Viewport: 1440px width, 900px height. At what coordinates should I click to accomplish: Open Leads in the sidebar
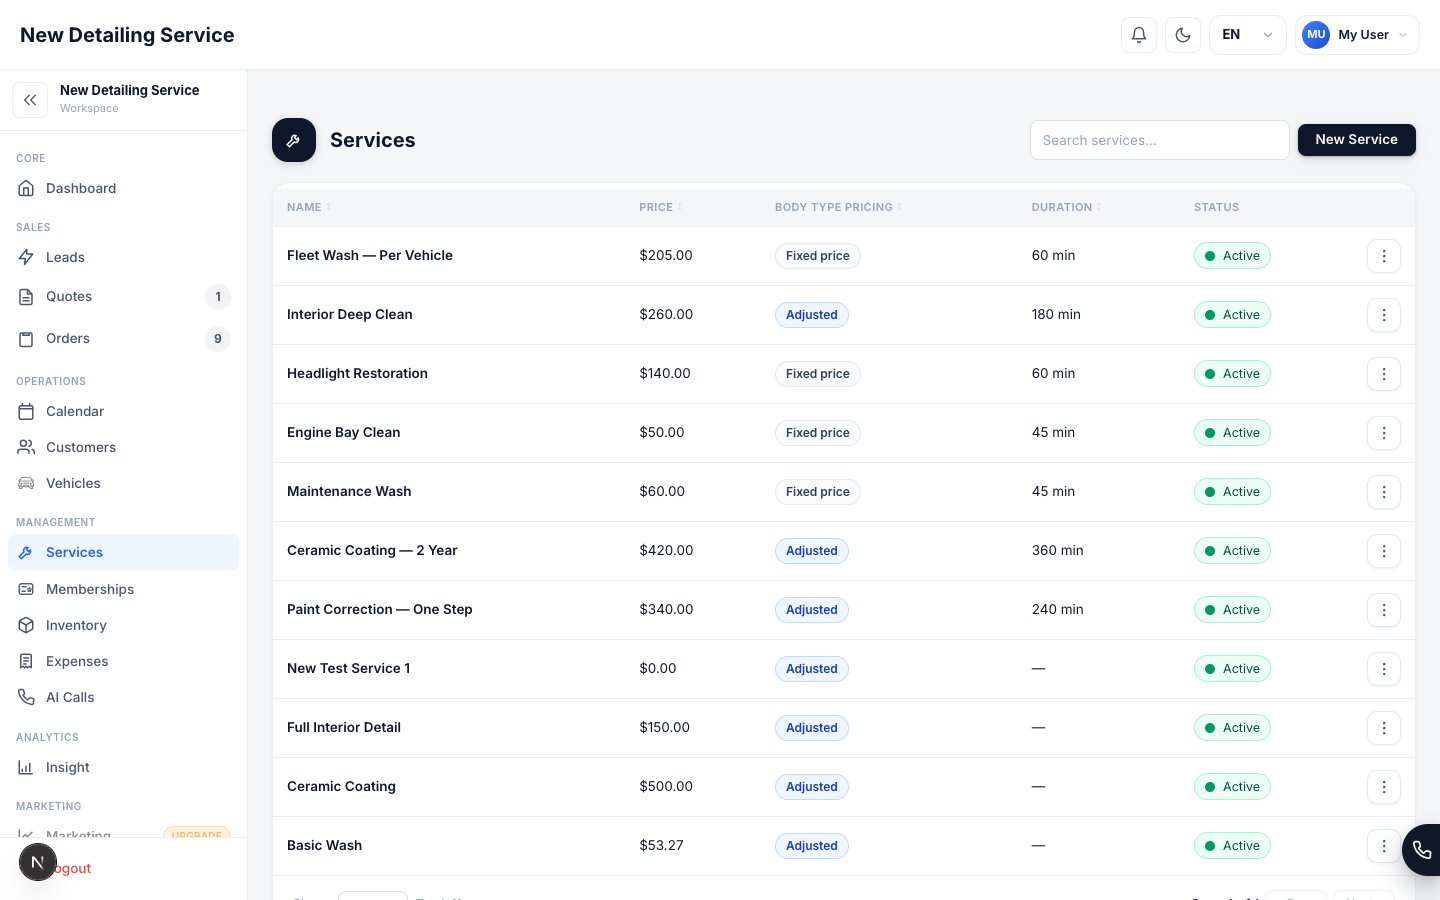[124, 257]
